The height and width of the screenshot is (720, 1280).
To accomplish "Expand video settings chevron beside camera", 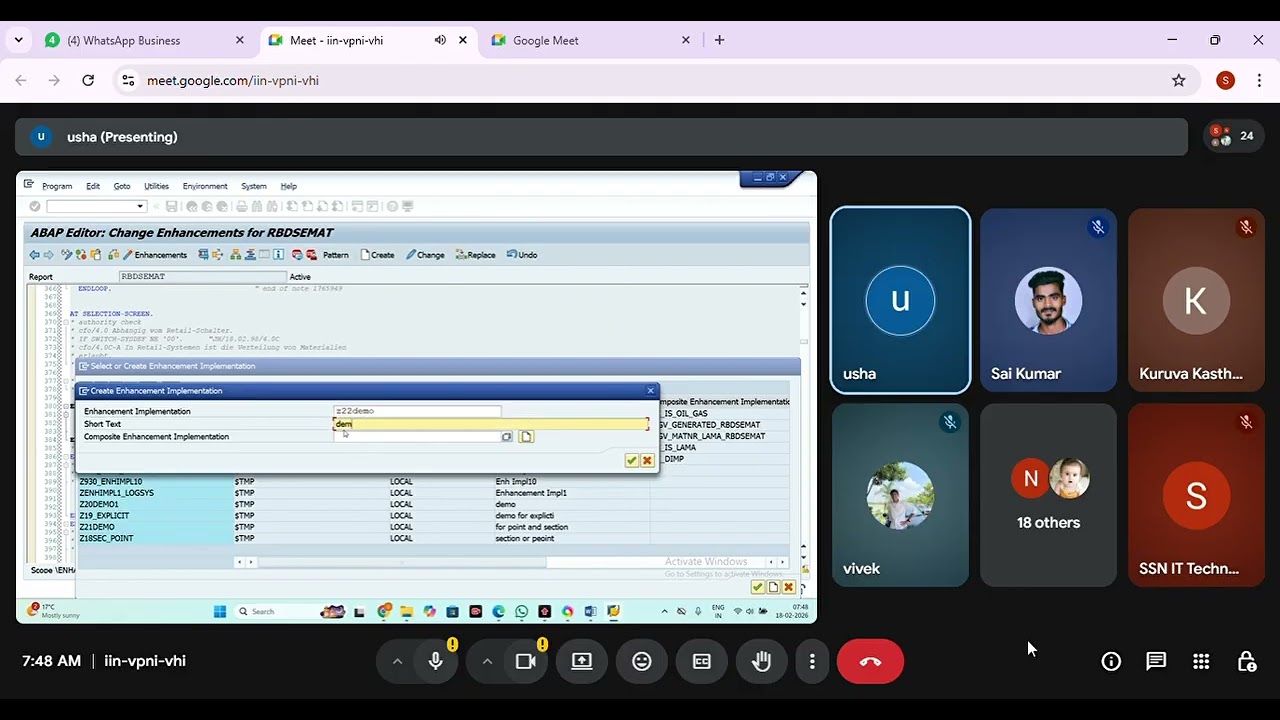I will click(x=487, y=661).
